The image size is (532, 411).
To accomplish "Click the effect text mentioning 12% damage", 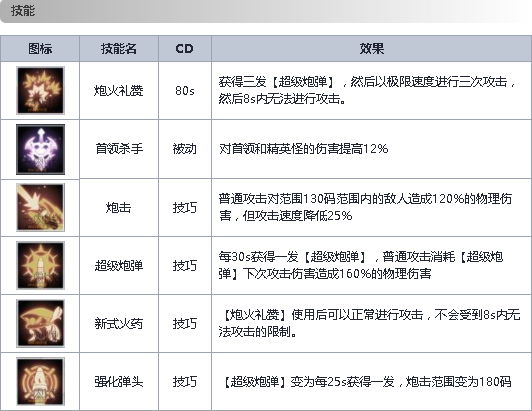I will [x=304, y=149].
